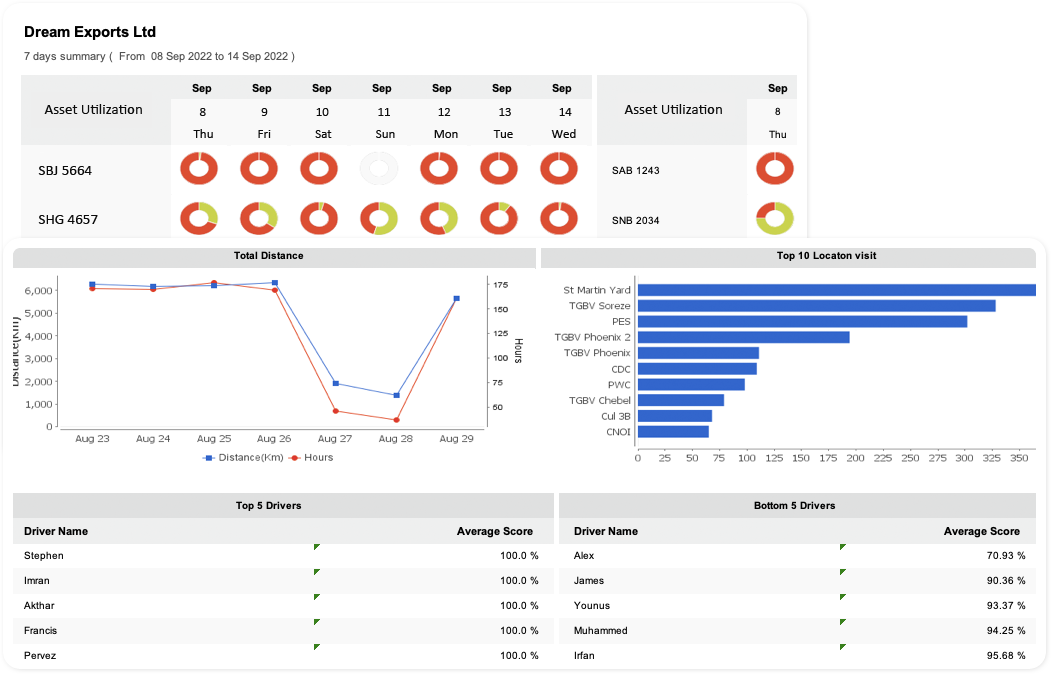Click SAB 1243 utilization donut chart
This screenshot has height=674, width=1051.
pyautogui.click(x=775, y=168)
